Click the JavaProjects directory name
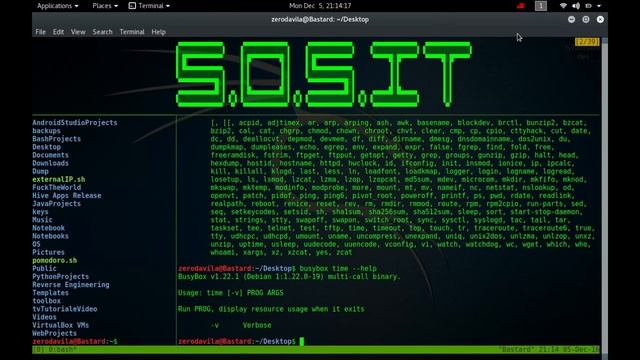The image size is (640, 360). (57, 204)
